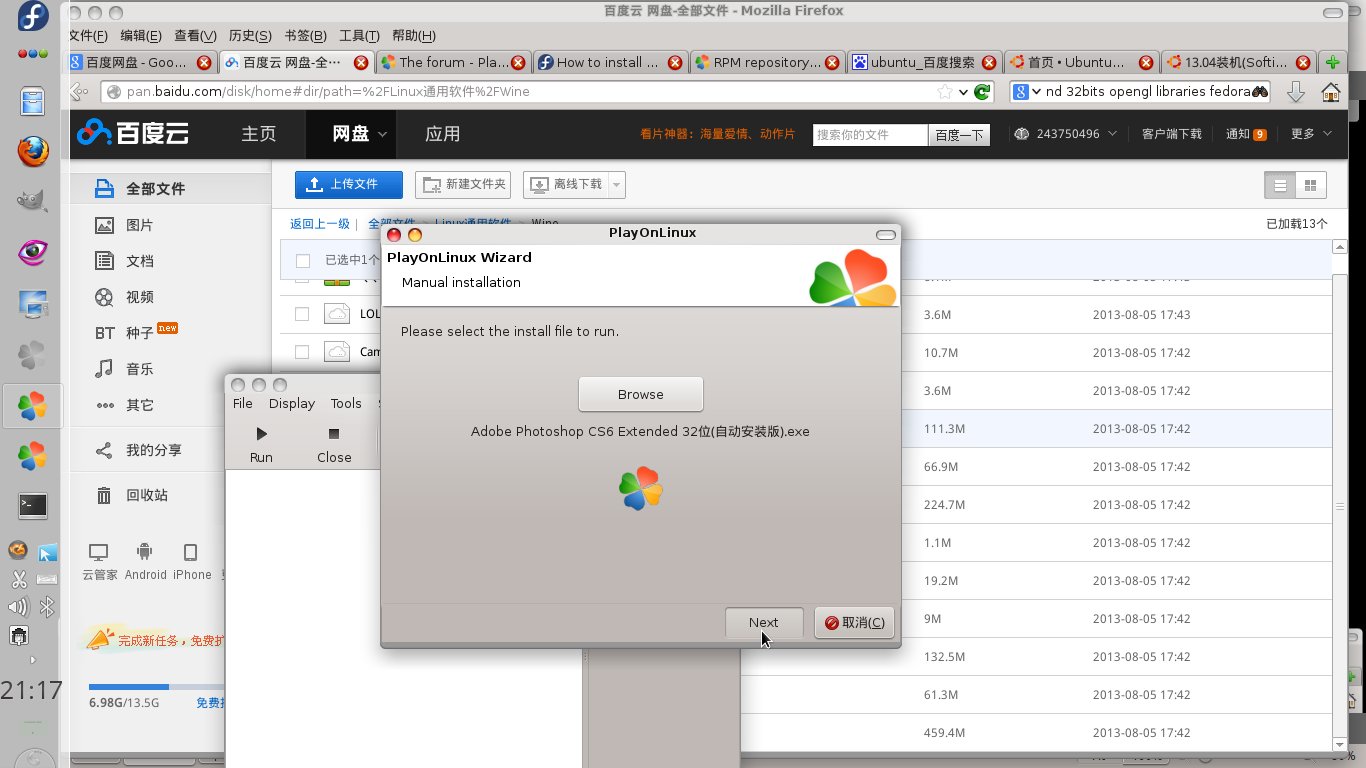Open the File menu of the PlayOnLinux window

(x=243, y=403)
